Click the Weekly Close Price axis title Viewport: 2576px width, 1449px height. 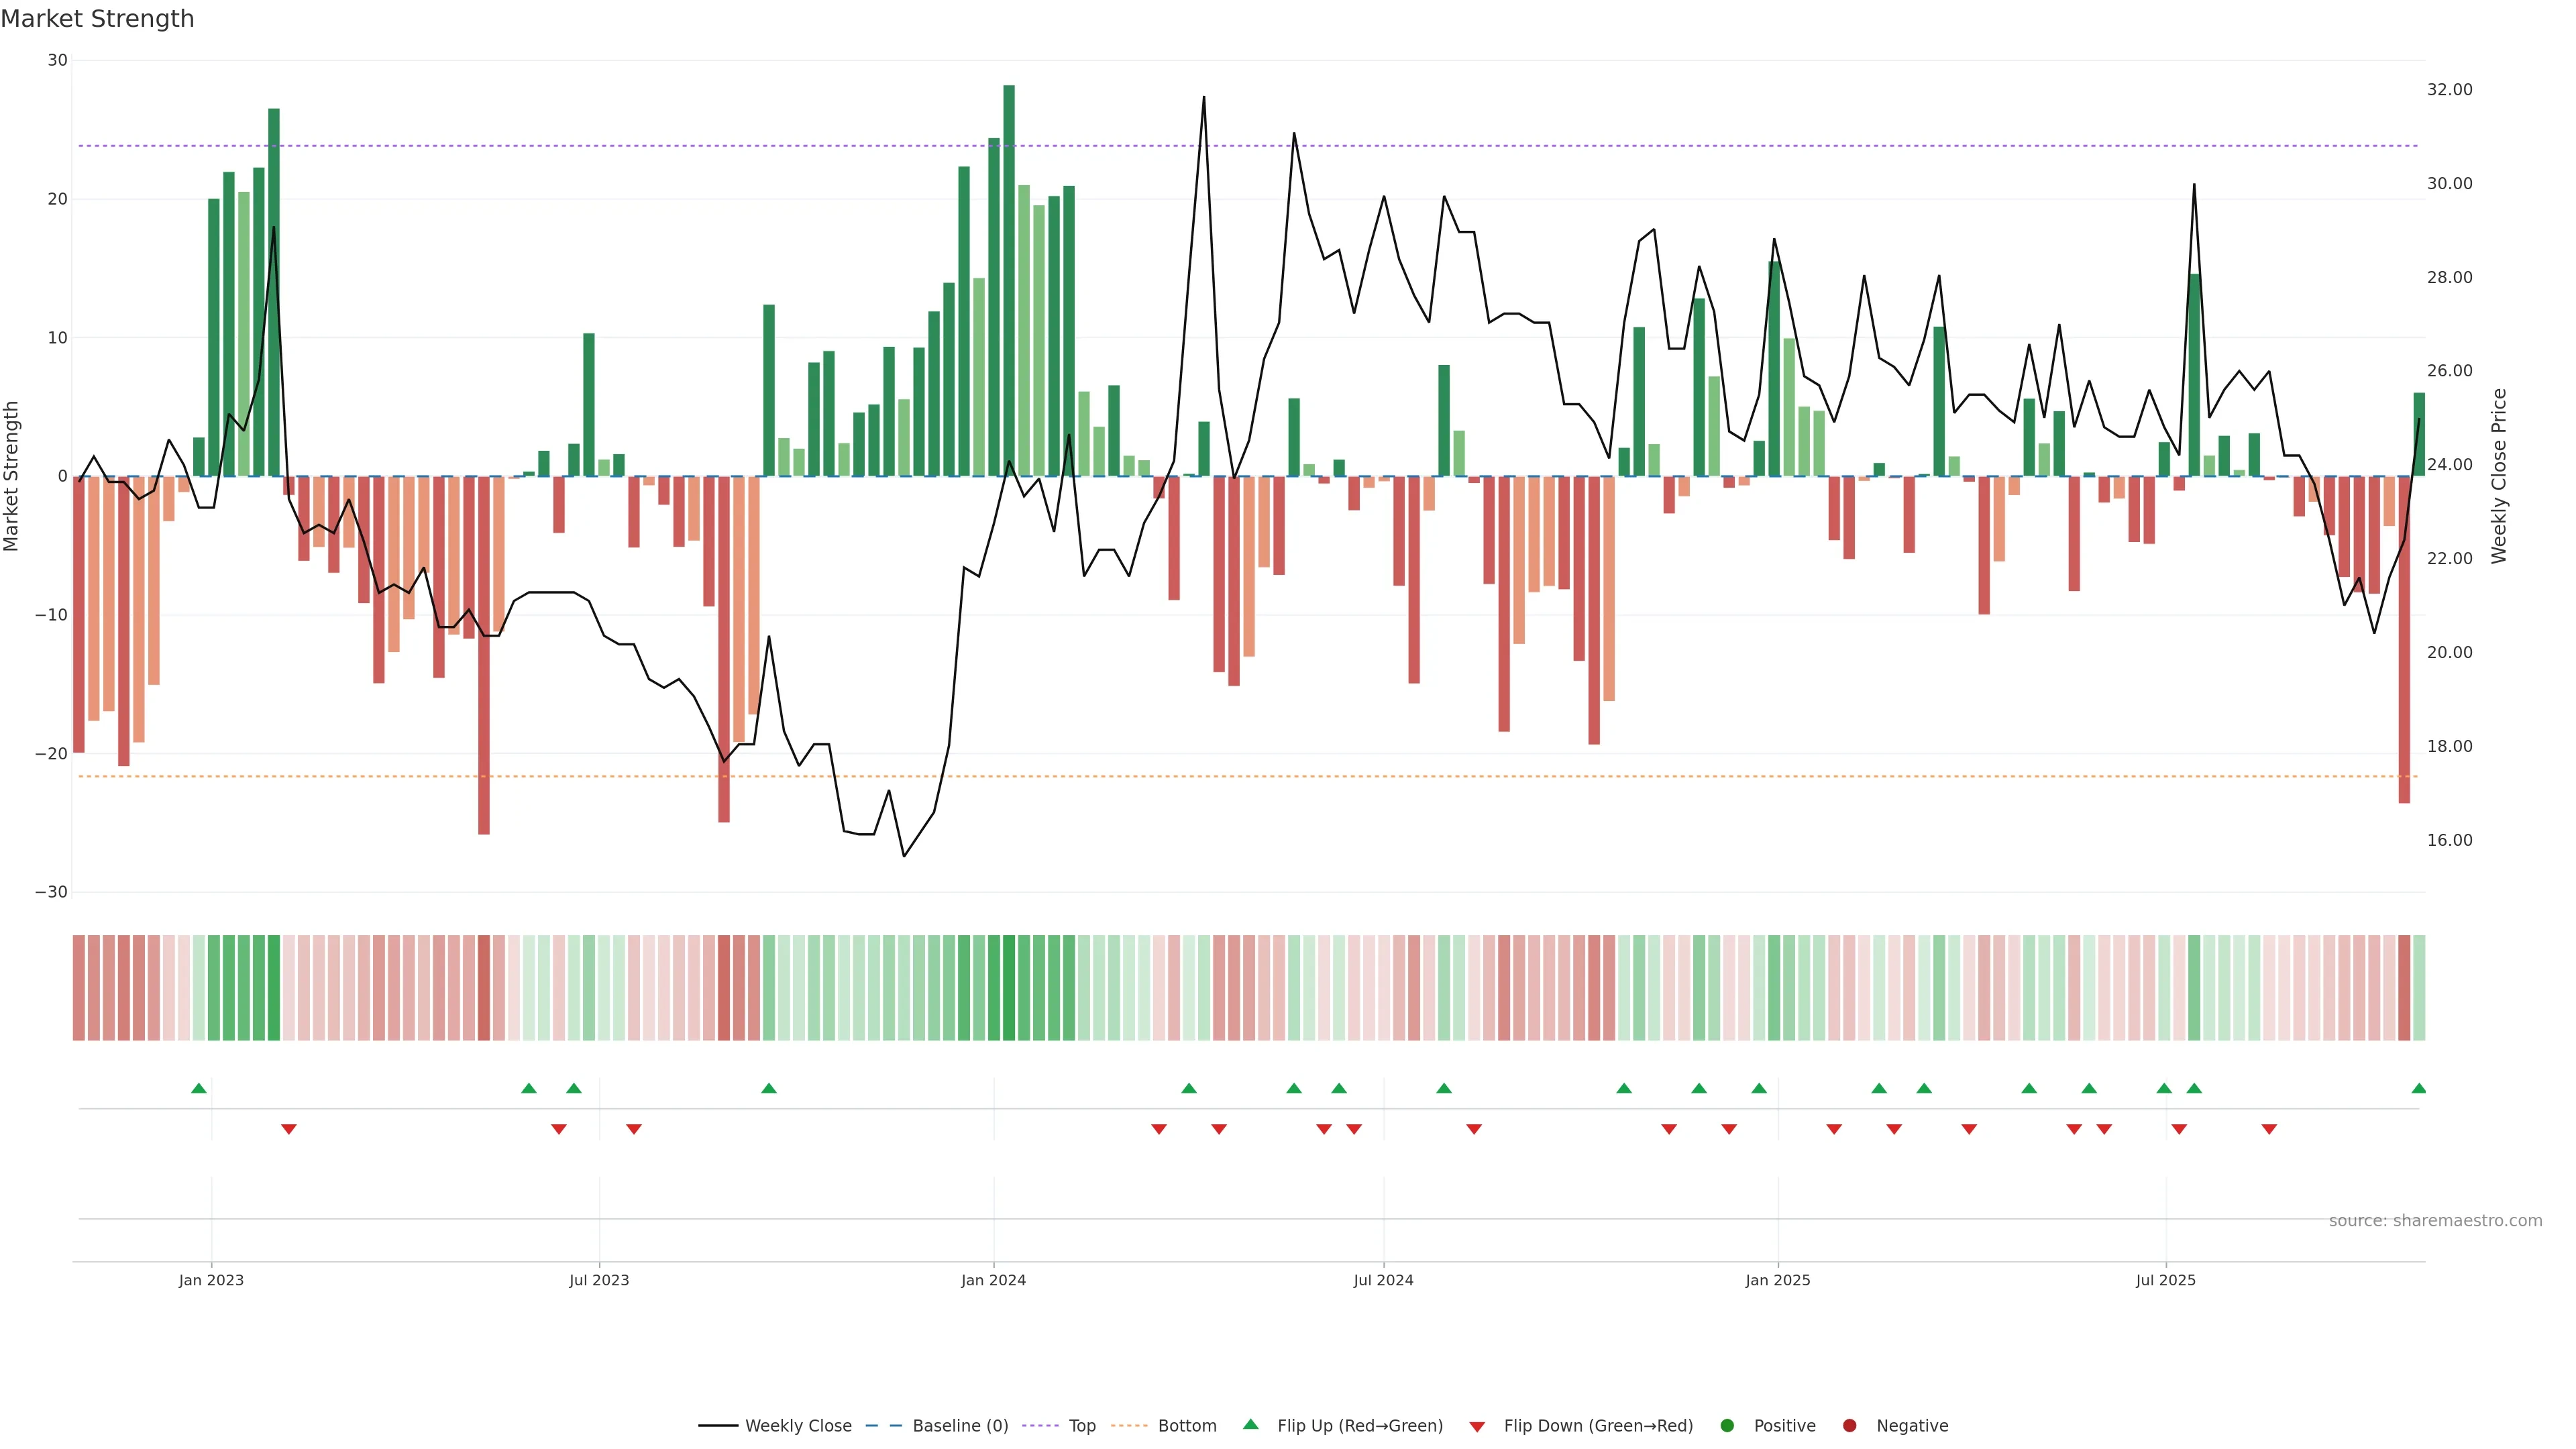click(2499, 476)
